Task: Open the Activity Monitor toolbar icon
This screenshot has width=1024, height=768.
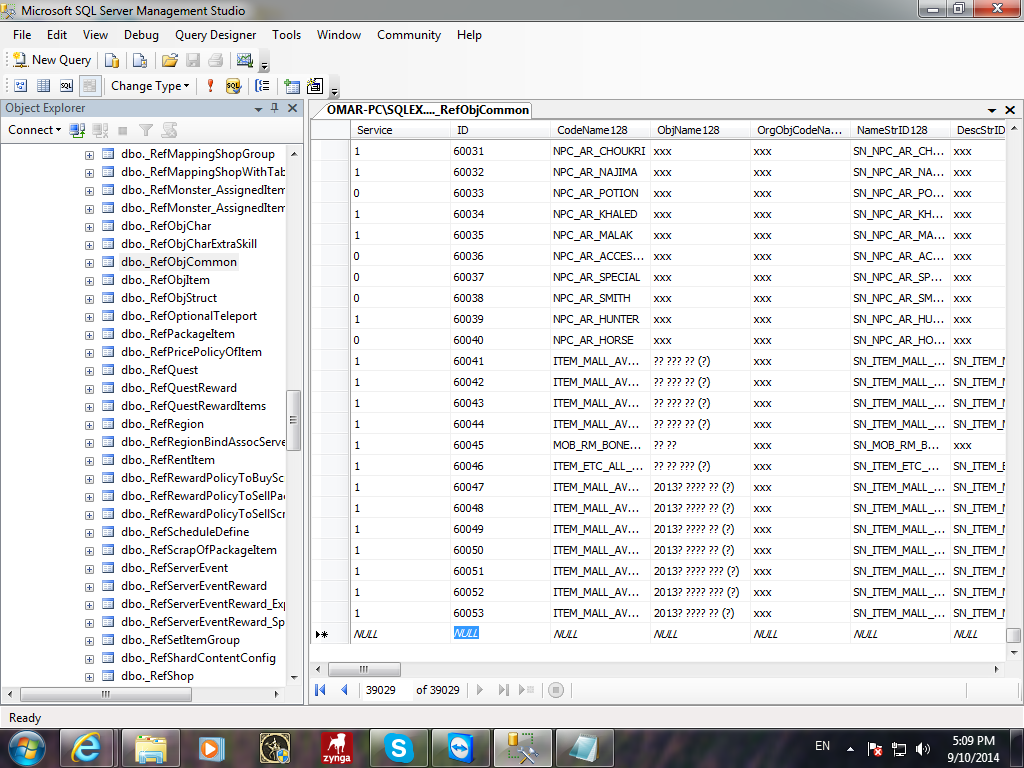Action: (245, 60)
